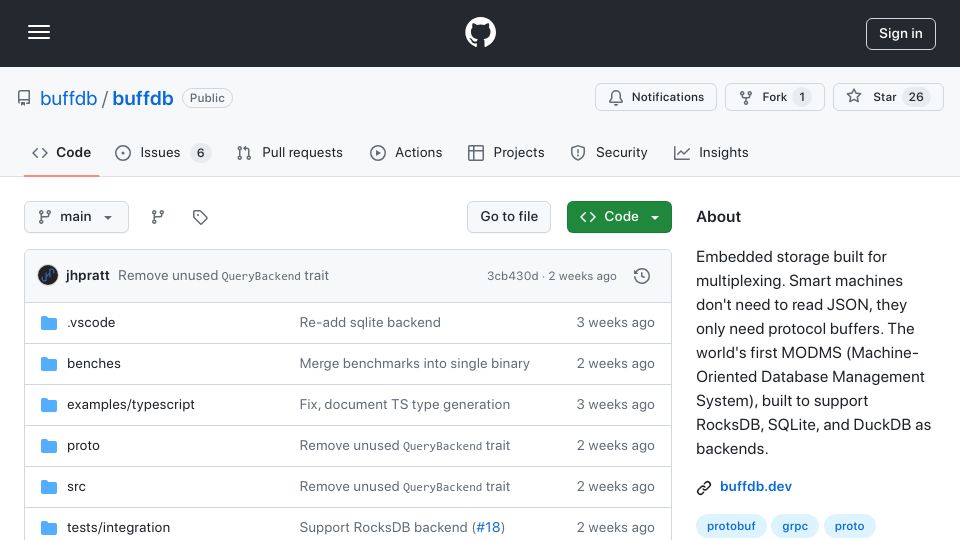
Task: Open Merge benchmarks into single binary commit
Action: coord(414,364)
